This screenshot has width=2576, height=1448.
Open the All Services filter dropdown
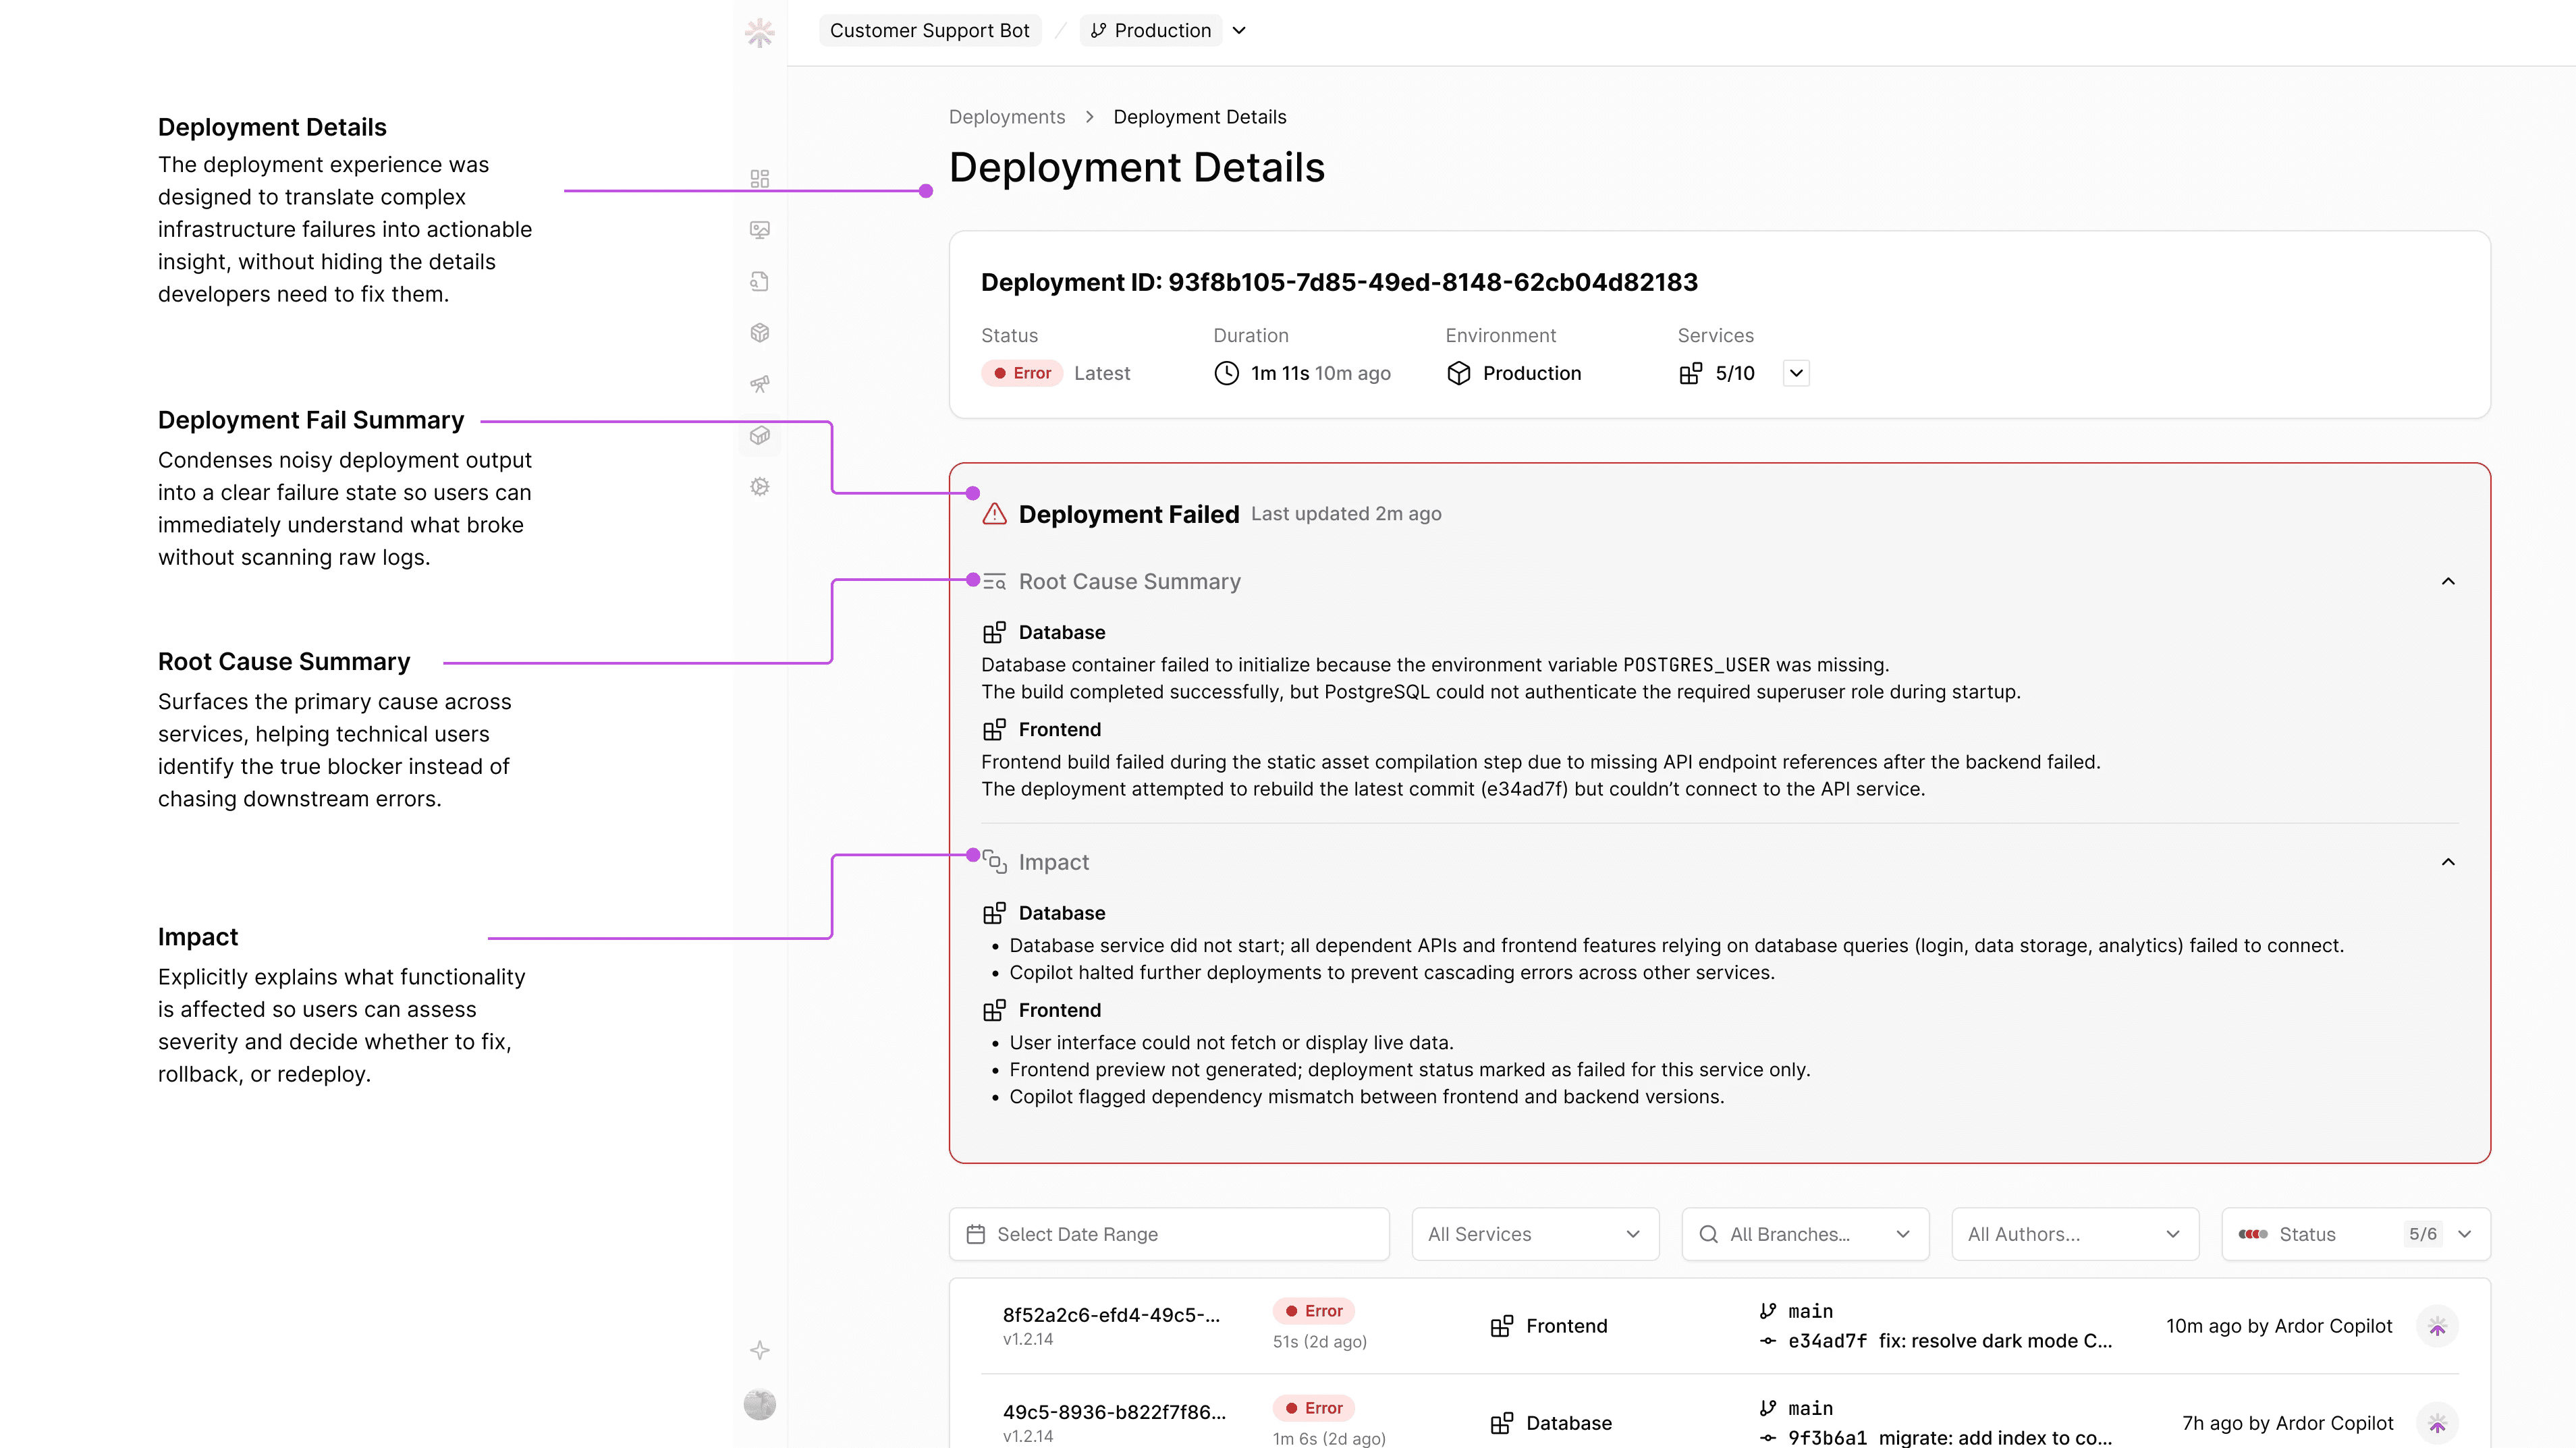point(1534,1234)
